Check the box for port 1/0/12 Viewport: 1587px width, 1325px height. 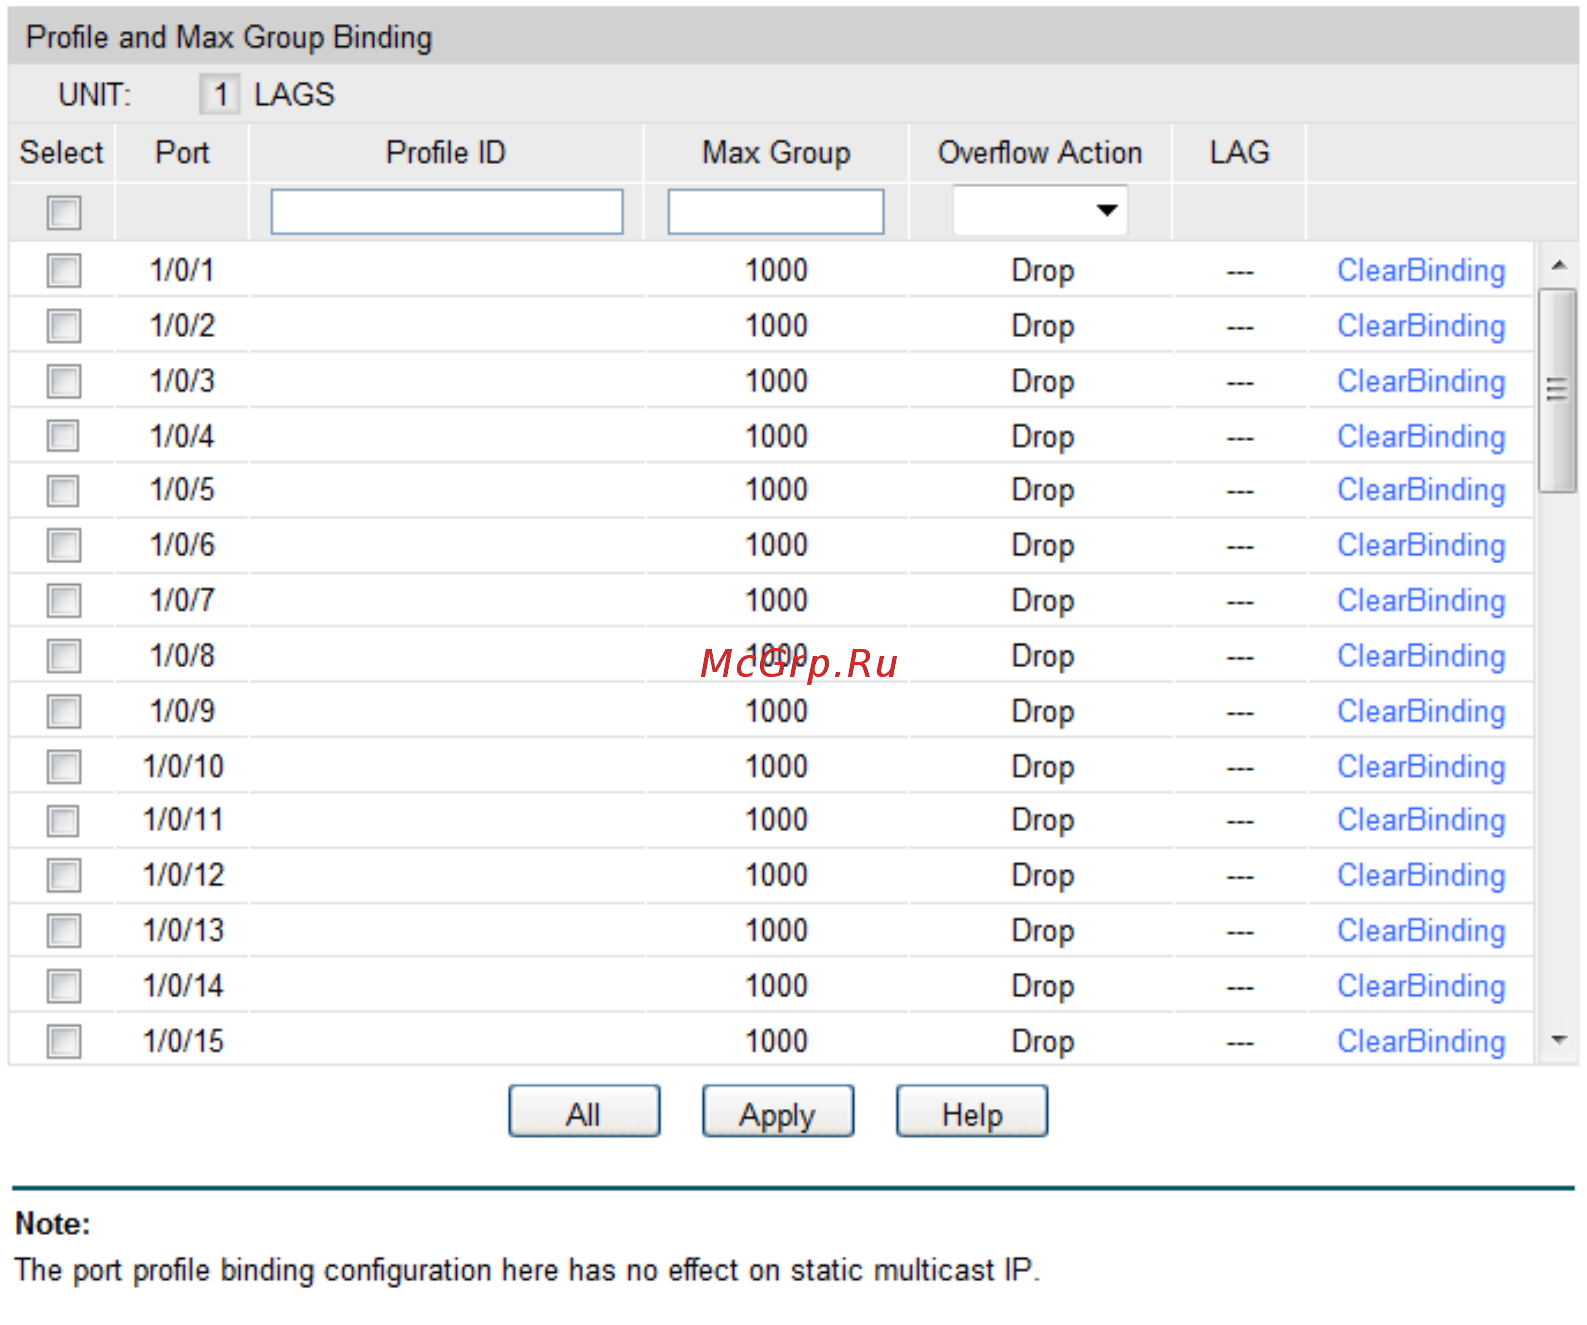pos(64,875)
